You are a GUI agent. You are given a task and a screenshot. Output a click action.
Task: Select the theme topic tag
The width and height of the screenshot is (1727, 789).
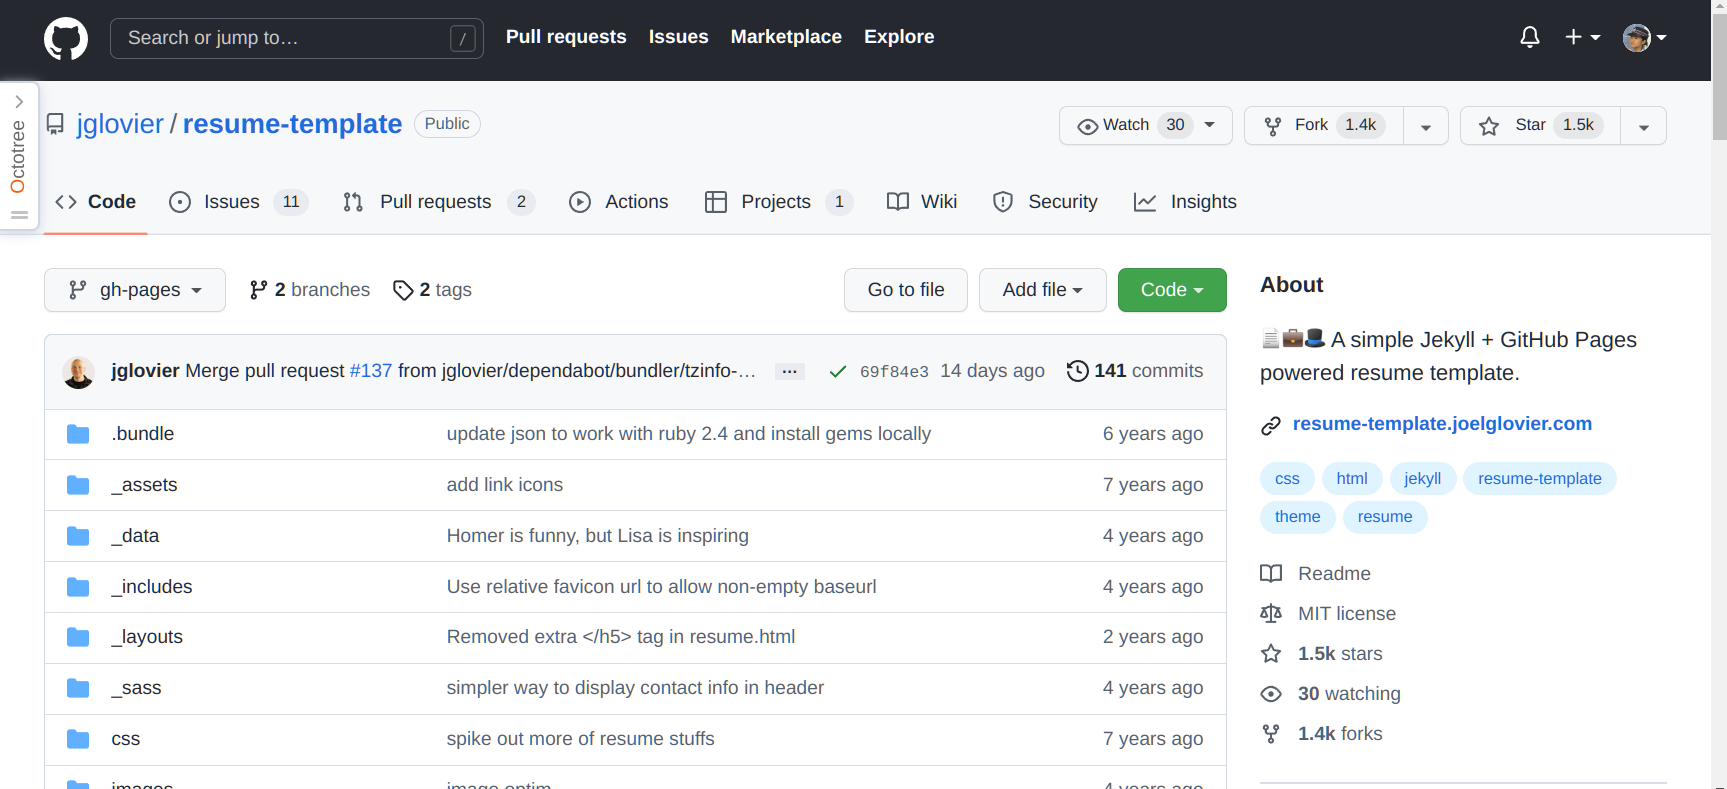(1297, 517)
